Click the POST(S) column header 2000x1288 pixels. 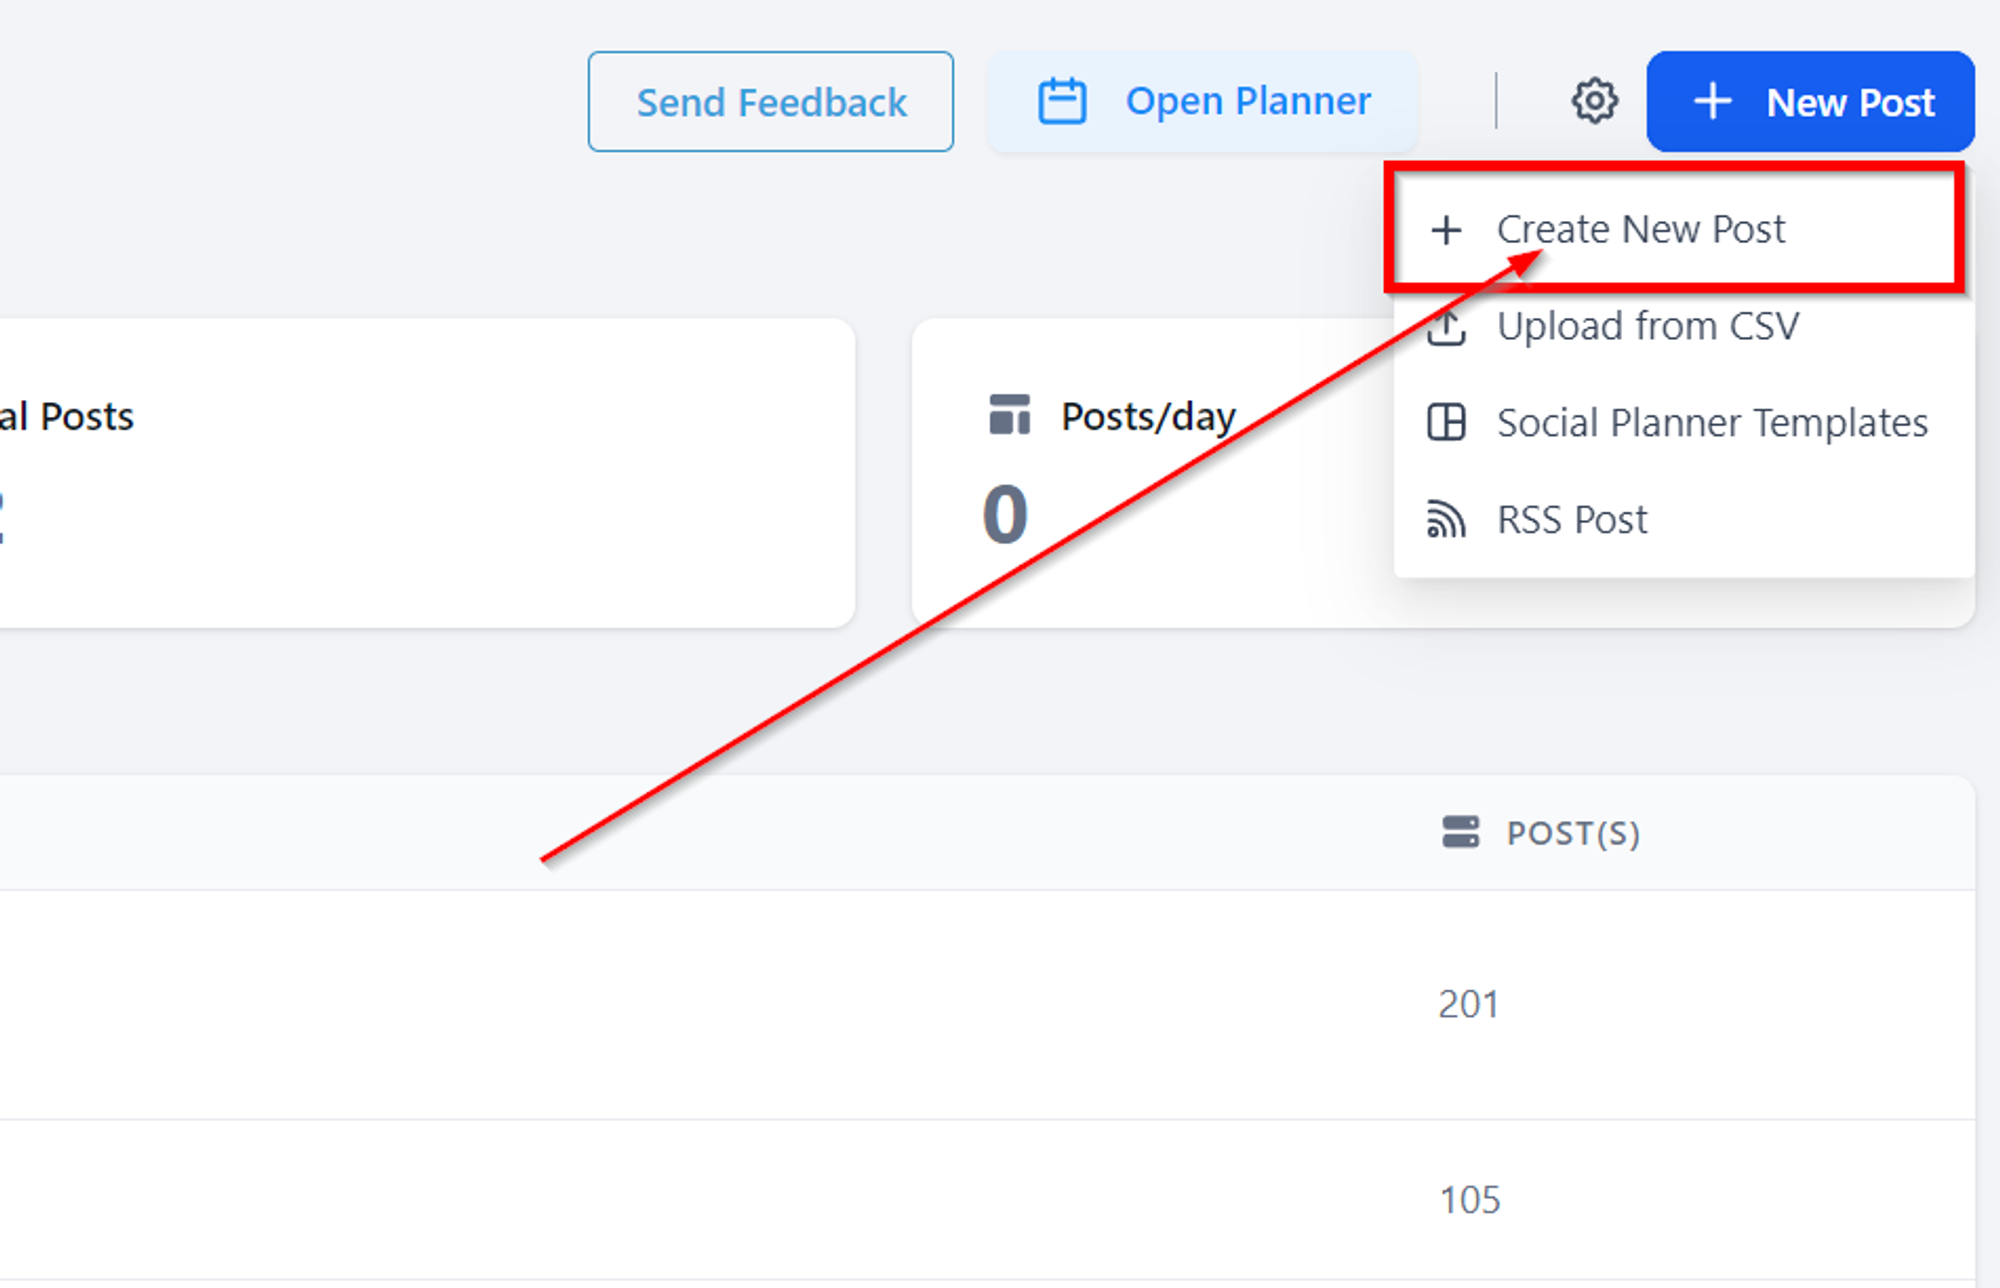point(1573,833)
